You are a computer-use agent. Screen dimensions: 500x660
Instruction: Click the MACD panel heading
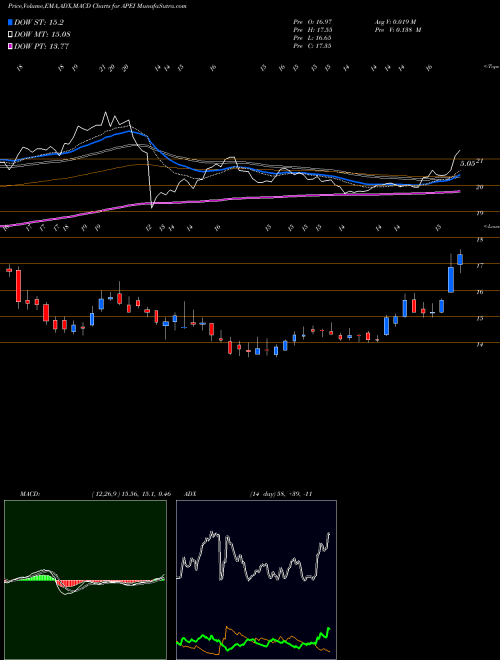pos(29,494)
